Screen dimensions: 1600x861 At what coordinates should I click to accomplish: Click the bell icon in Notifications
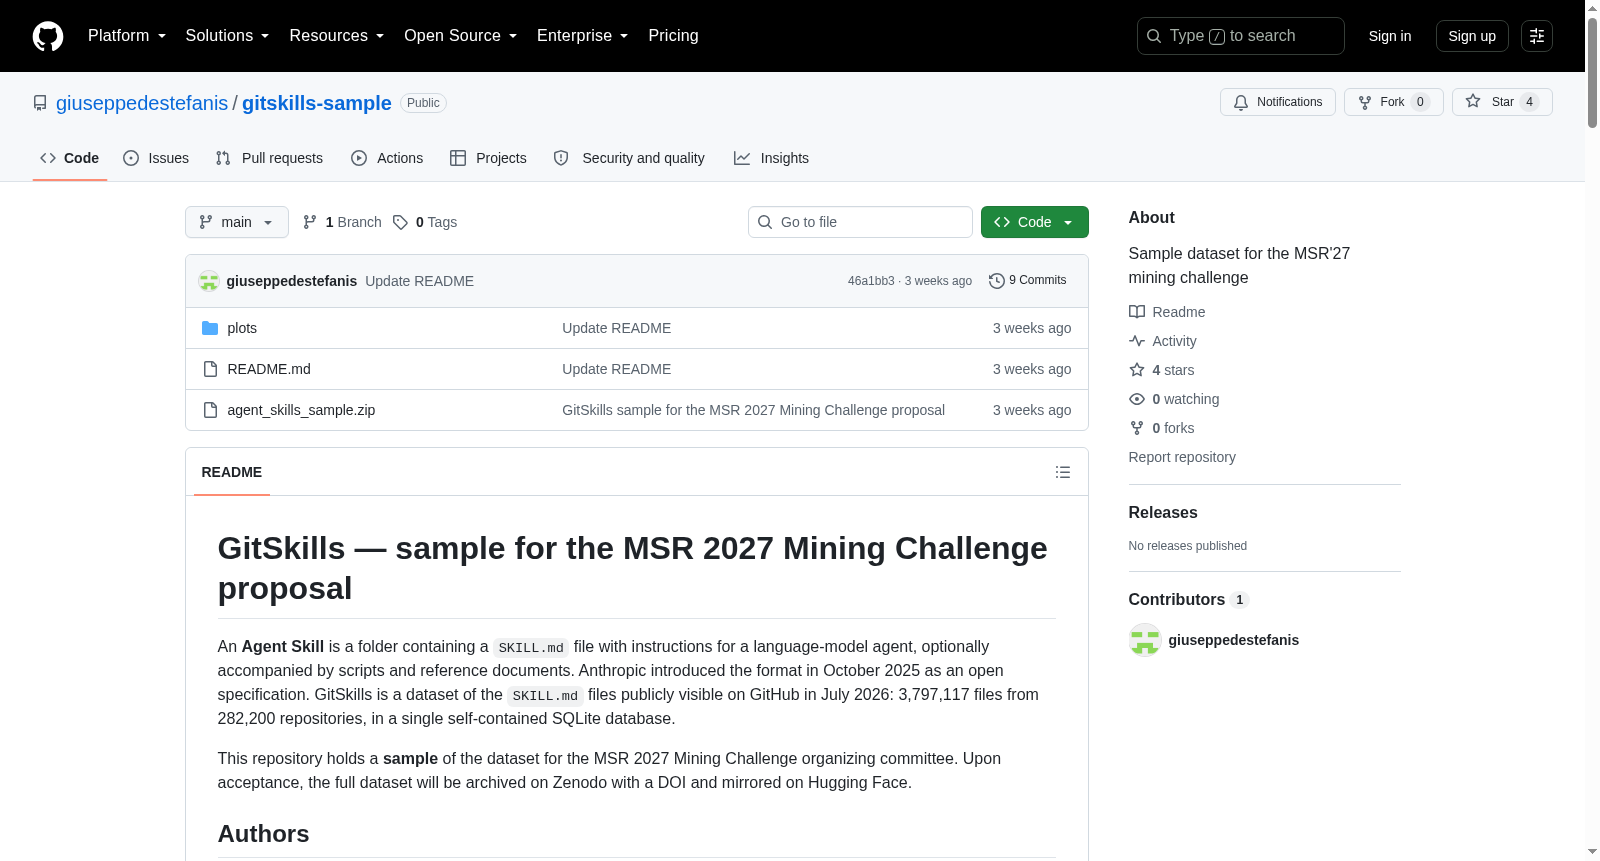click(x=1241, y=102)
